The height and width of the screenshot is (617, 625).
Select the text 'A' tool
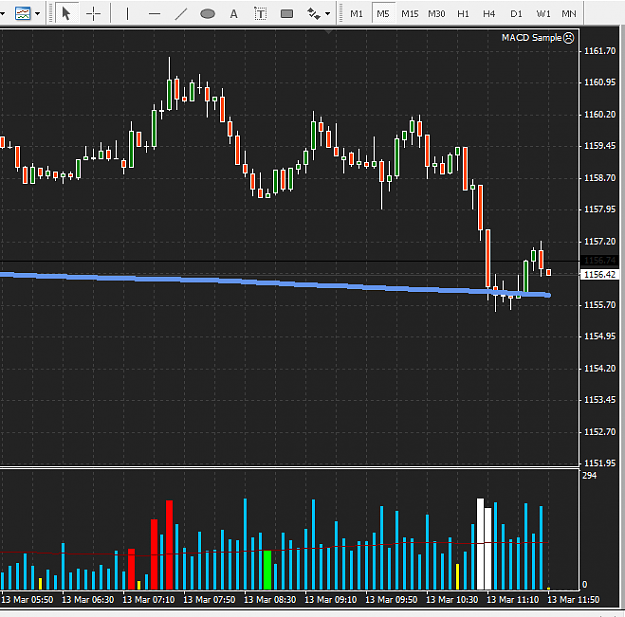pos(234,14)
